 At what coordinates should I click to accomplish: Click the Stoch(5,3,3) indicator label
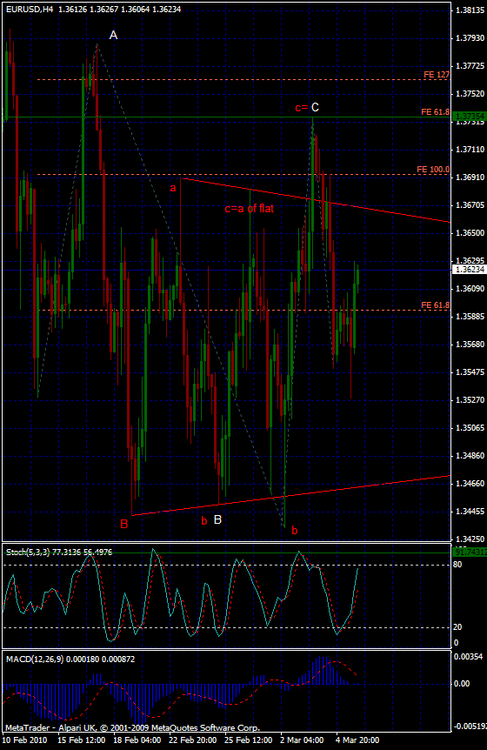[x=59, y=552]
